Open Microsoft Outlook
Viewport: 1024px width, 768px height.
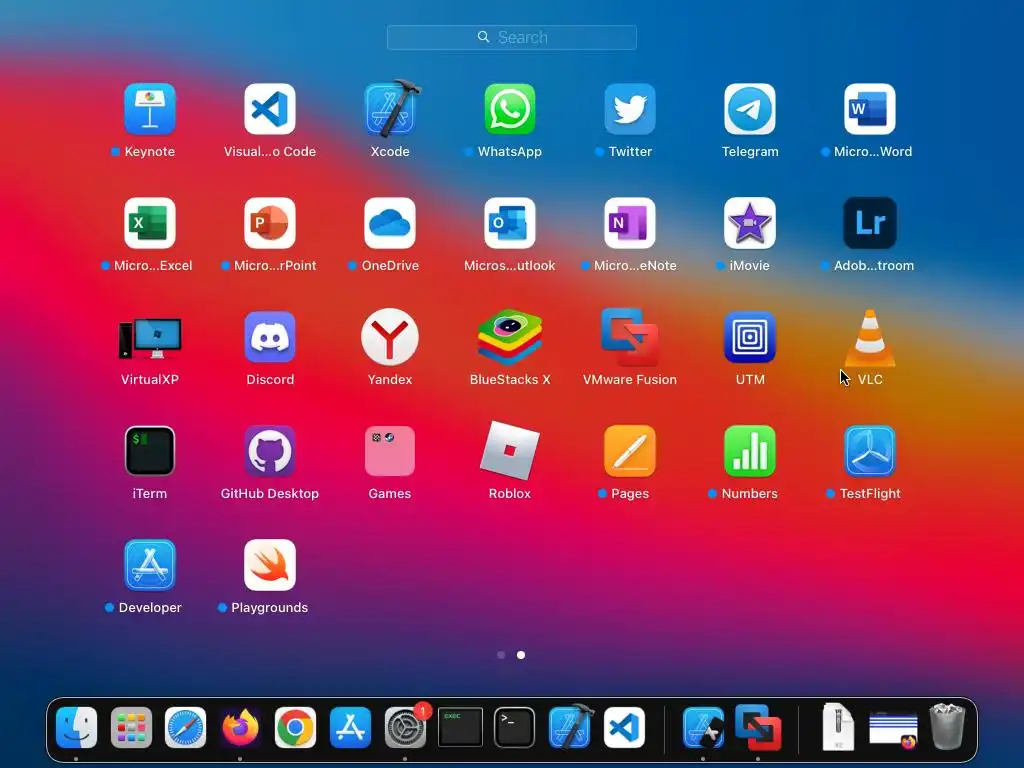click(510, 223)
